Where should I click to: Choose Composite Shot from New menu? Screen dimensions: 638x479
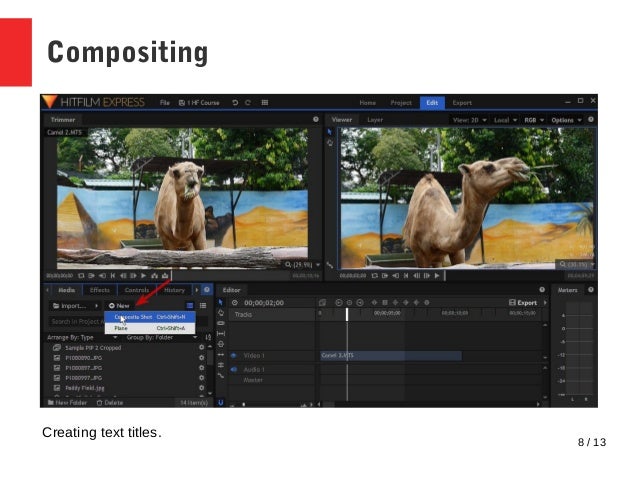pos(150,317)
